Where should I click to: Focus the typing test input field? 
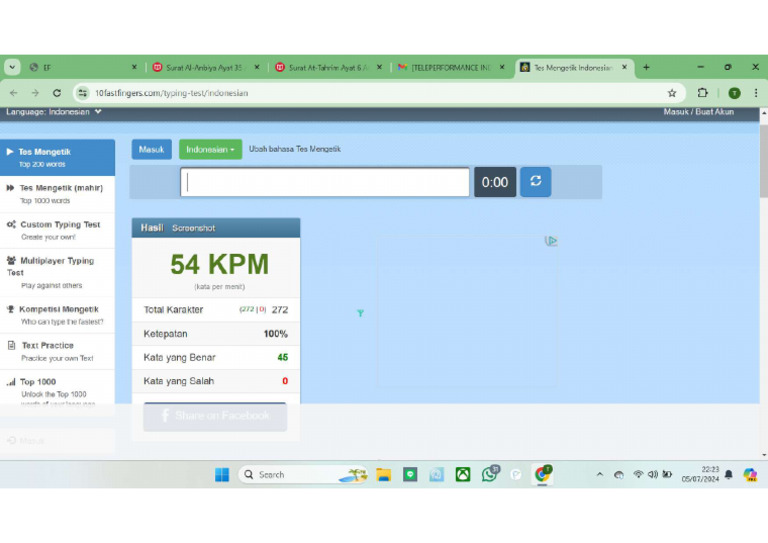click(x=325, y=182)
